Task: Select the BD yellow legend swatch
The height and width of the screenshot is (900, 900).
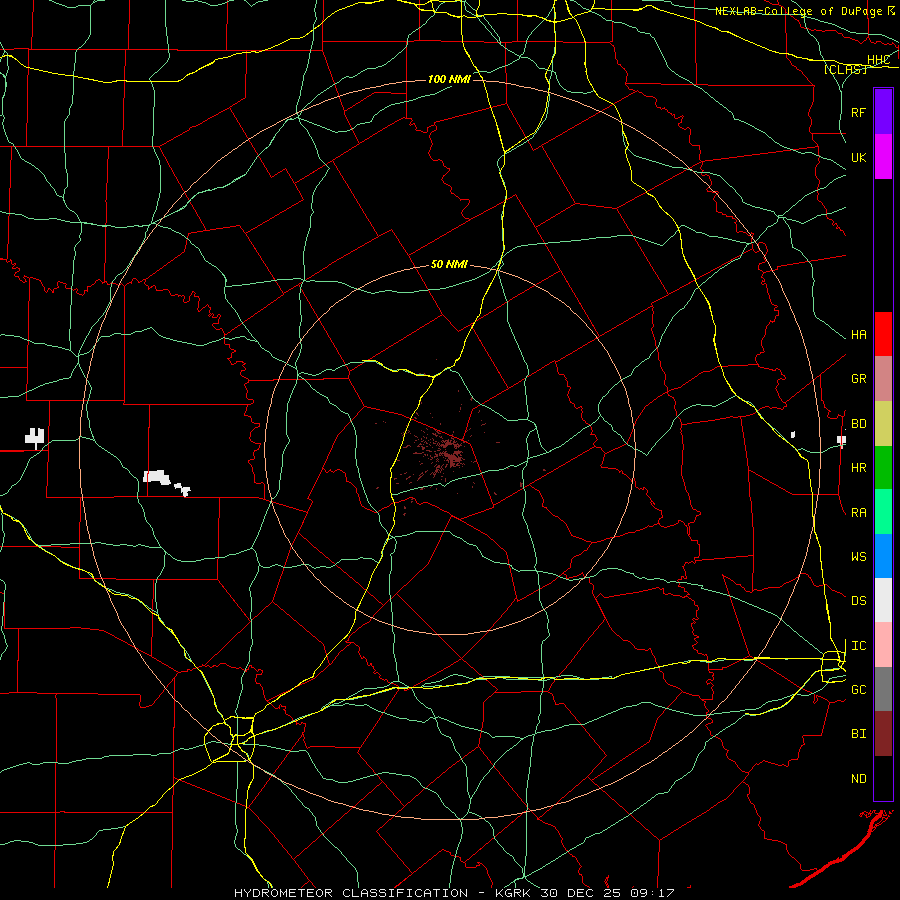Action: [x=883, y=423]
